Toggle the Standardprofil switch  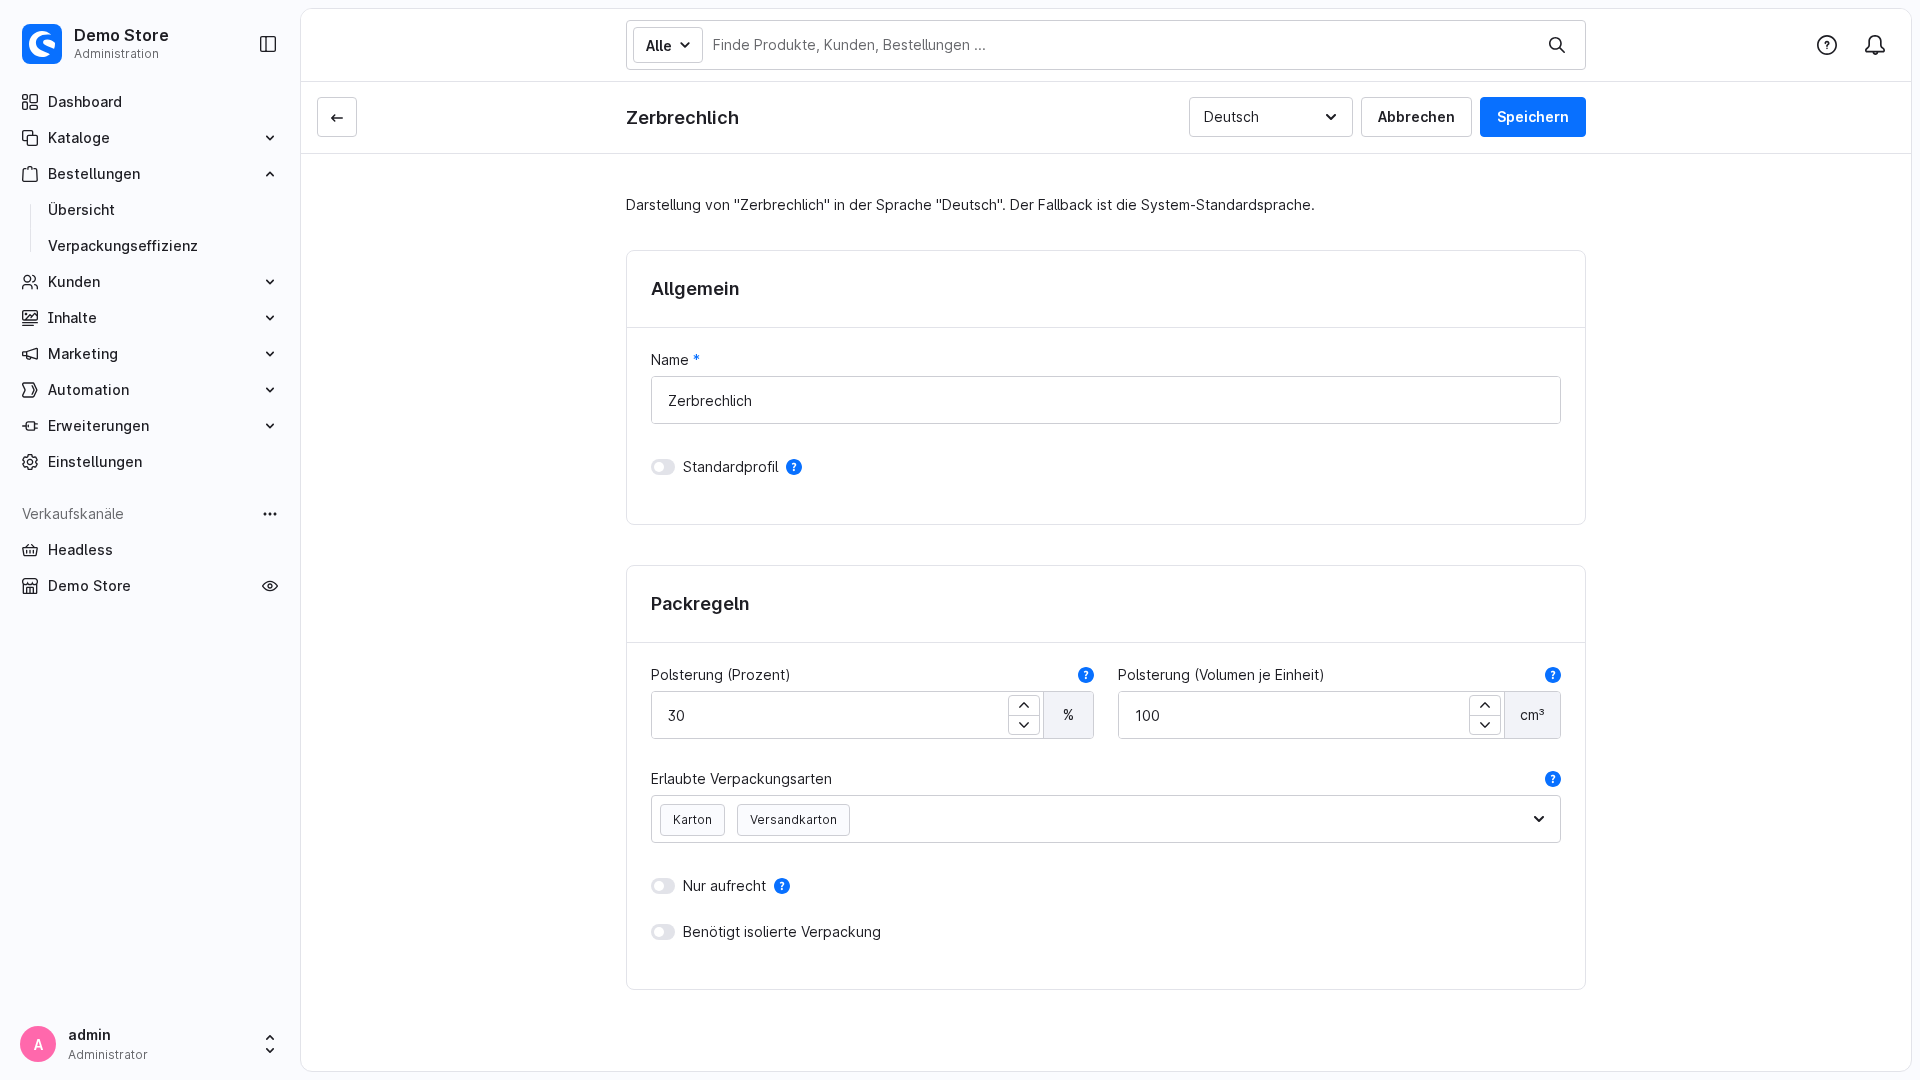click(x=663, y=467)
